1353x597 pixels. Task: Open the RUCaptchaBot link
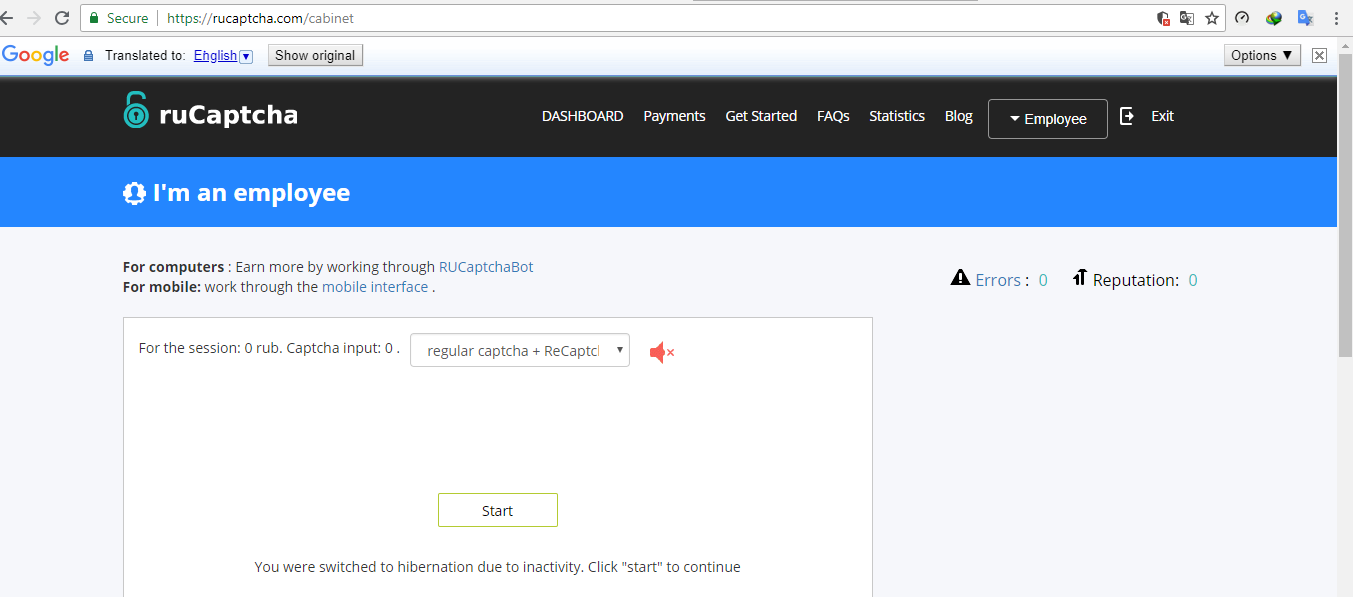[486, 267]
